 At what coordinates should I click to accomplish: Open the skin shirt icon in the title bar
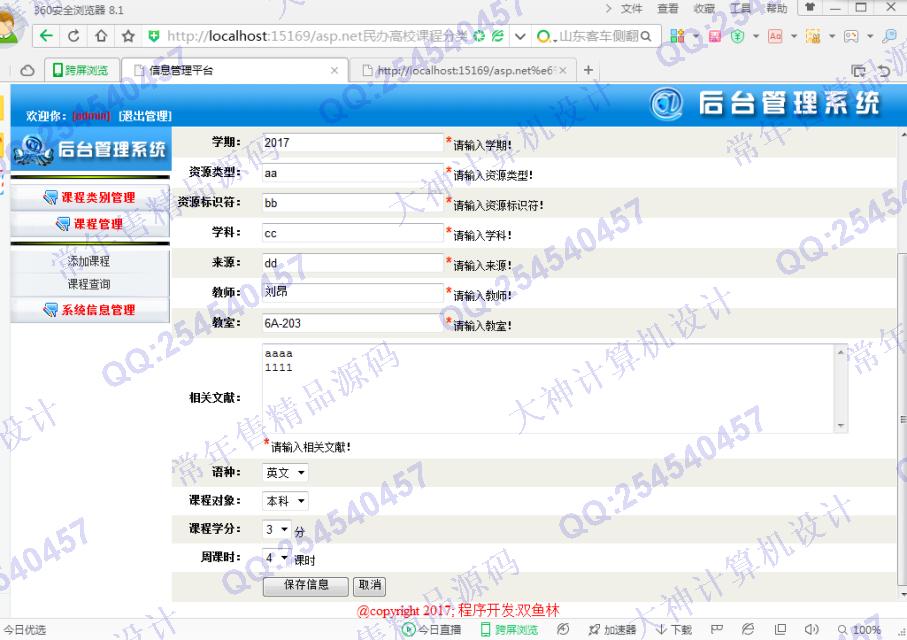pyautogui.click(x=810, y=7)
